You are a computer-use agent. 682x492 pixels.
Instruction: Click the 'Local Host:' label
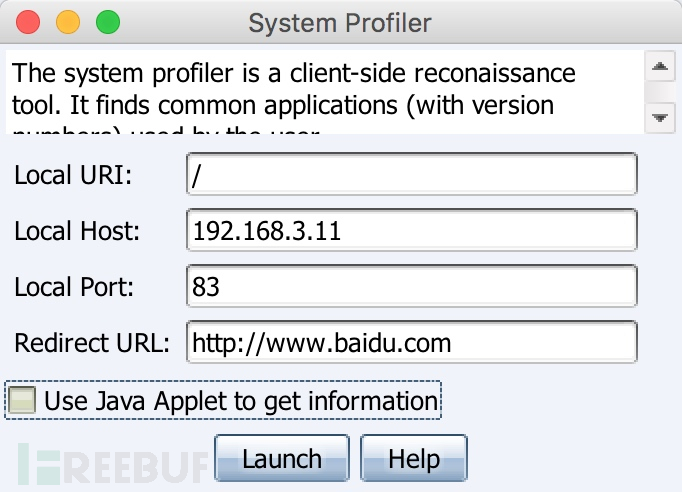tap(77, 231)
